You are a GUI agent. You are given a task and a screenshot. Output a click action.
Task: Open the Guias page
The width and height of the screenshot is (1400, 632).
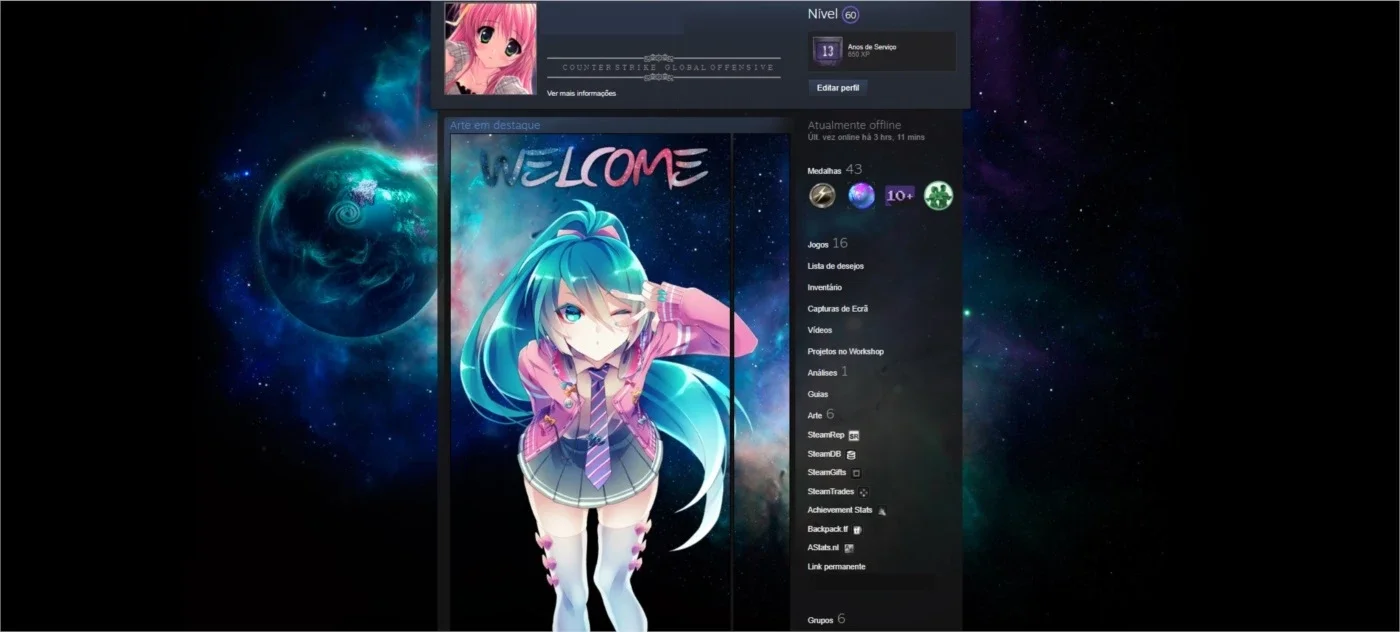coord(818,394)
